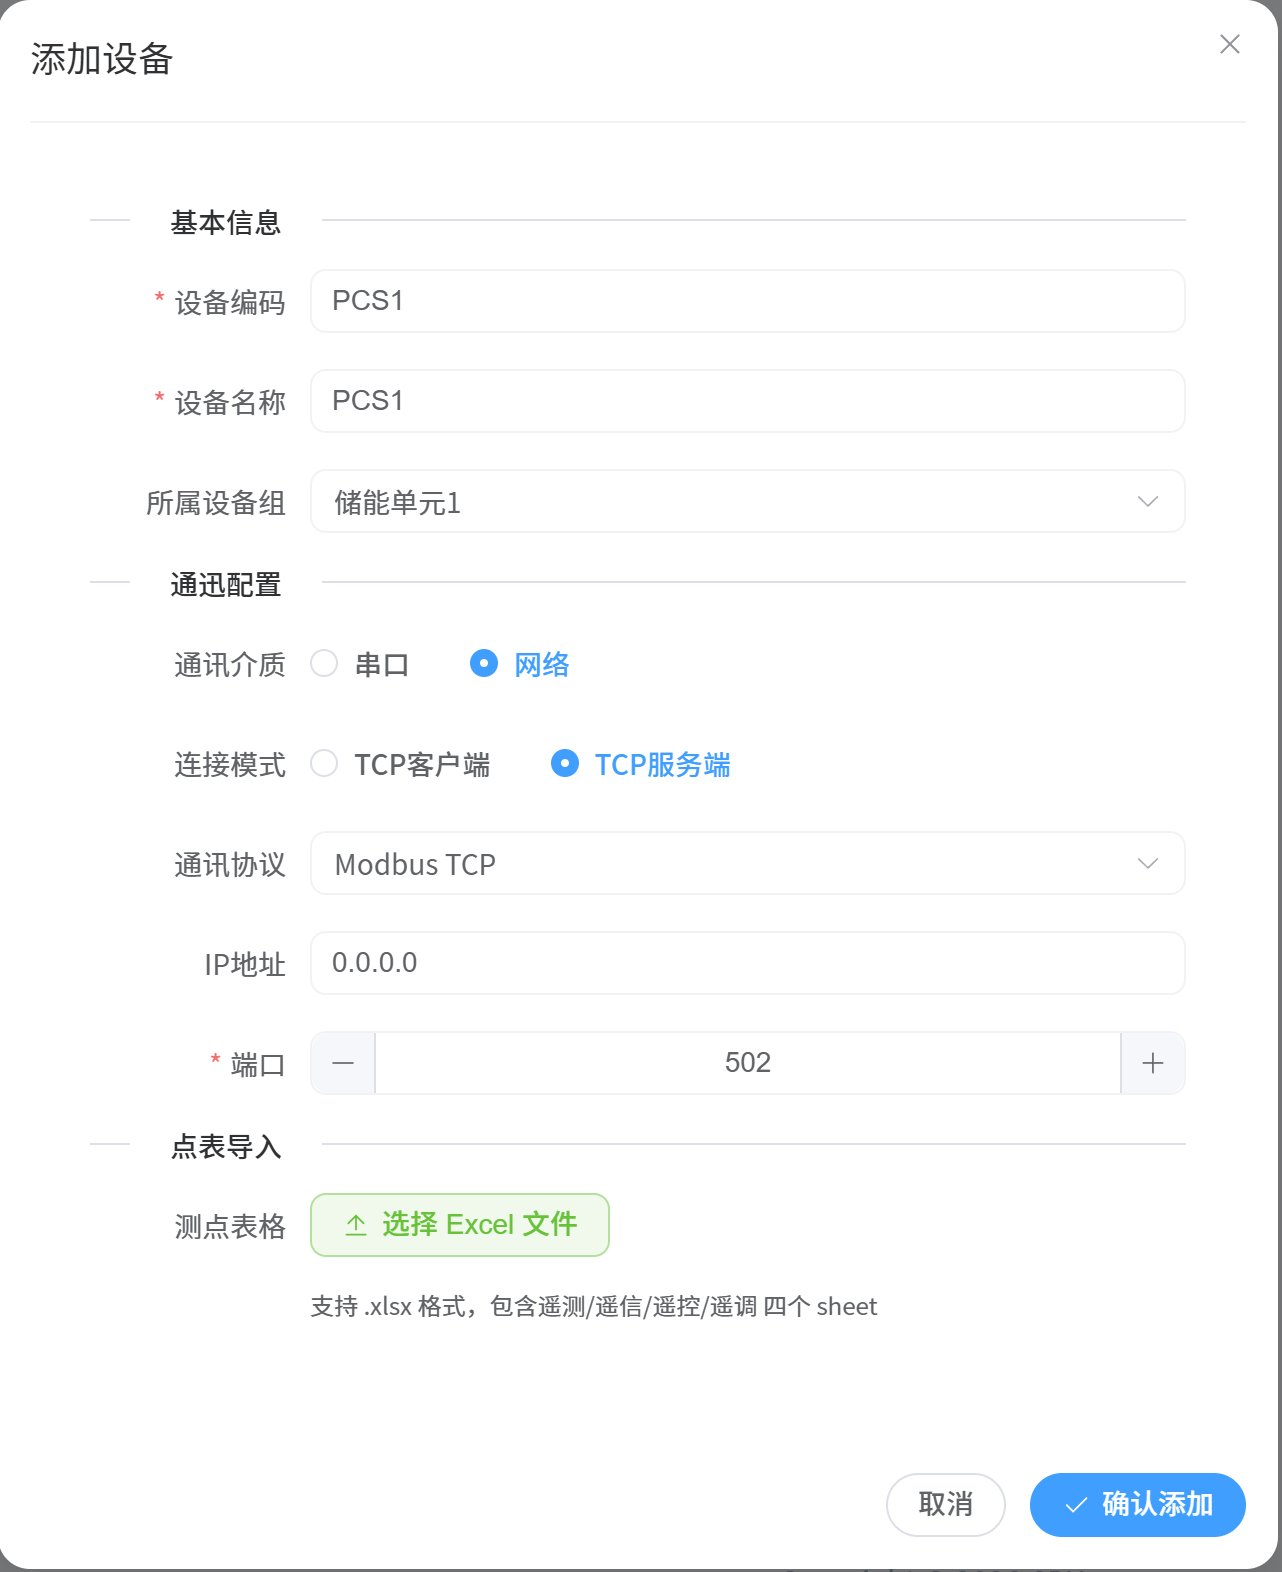The image size is (1282, 1572).
Task: Click the plus icon to increase port
Action: point(1153,1063)
